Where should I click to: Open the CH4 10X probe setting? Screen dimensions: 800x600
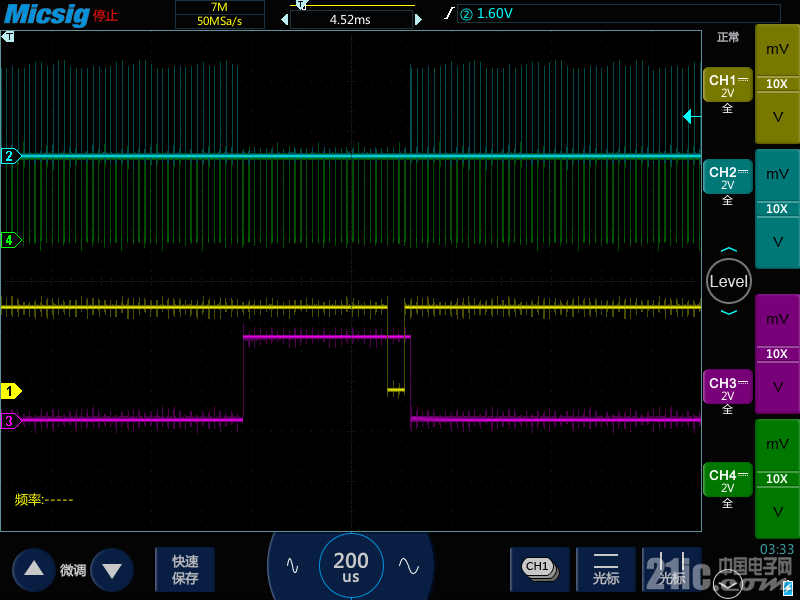click(x=777, y=479)
